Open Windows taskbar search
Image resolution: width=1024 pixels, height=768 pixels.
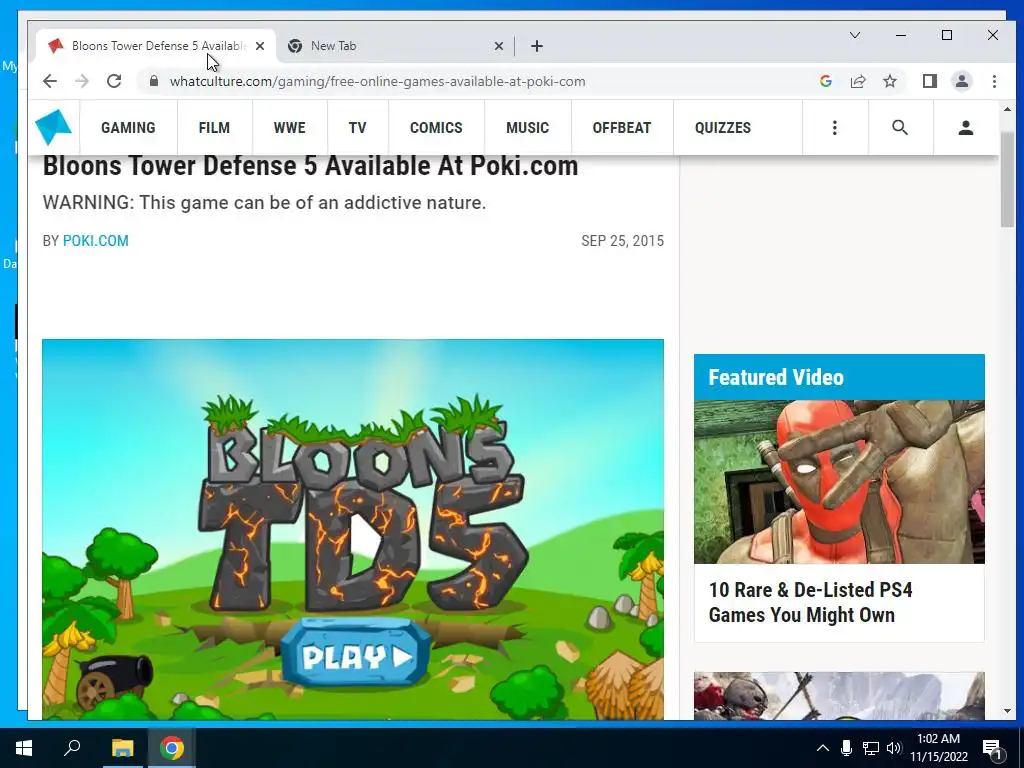click(x=72, y=748)
